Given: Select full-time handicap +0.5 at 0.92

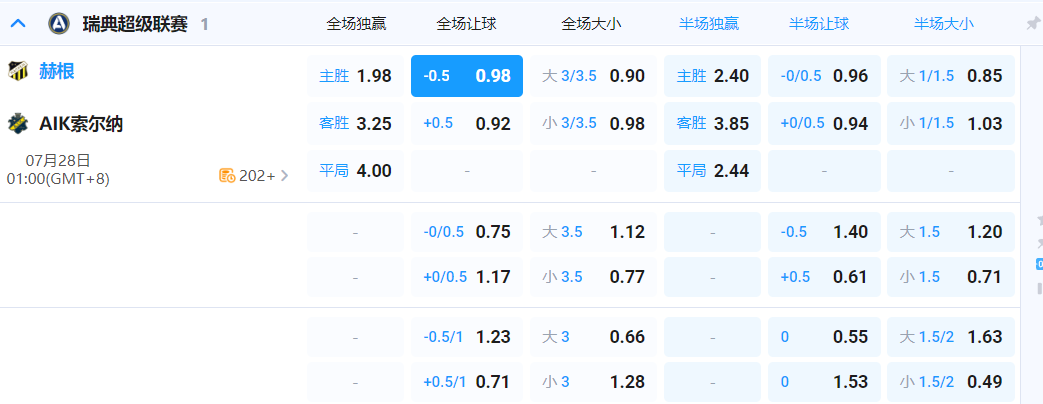Looking at the screenshot, I should coord(467,123).
